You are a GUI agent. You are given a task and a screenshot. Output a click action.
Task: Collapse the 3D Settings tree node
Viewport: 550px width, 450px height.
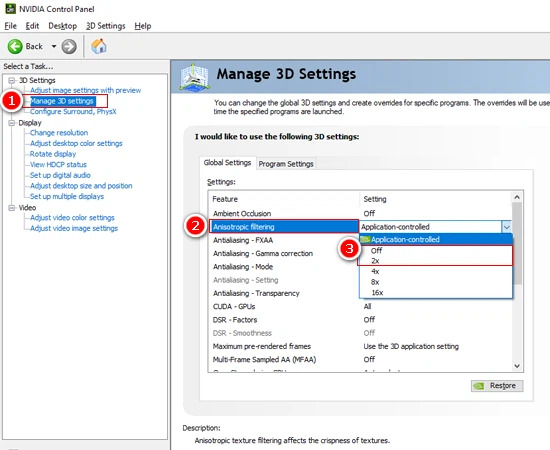[12, 80]
